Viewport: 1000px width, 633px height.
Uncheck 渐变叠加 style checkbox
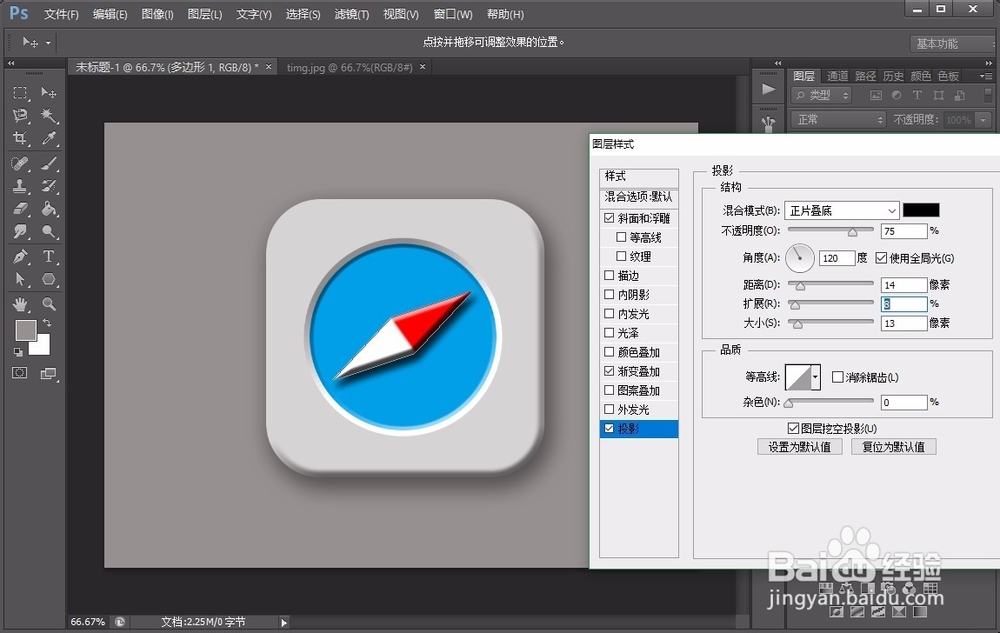point(609,371)
